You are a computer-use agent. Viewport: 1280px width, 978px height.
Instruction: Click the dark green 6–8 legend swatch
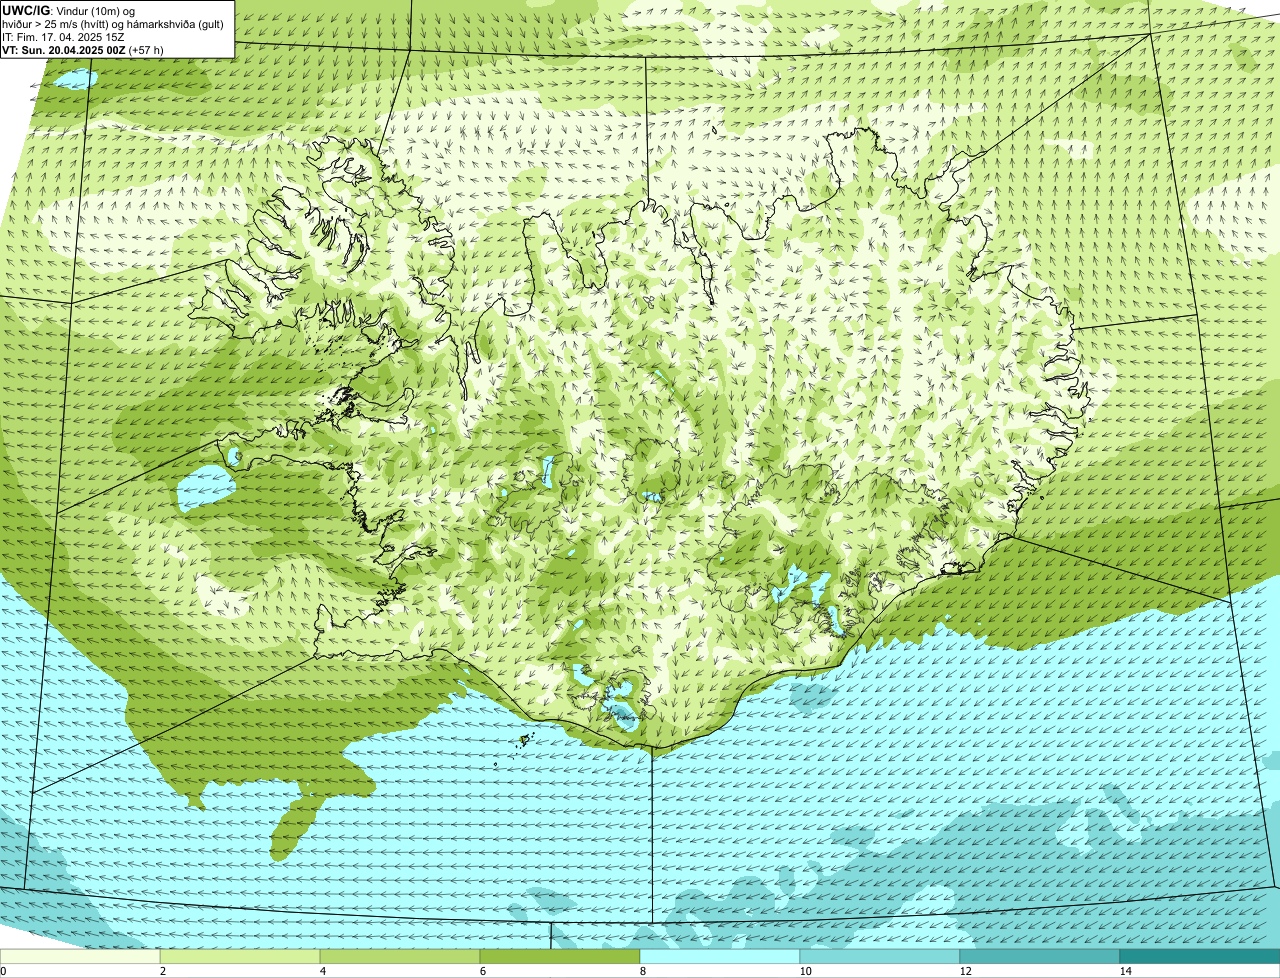(560, 956)
